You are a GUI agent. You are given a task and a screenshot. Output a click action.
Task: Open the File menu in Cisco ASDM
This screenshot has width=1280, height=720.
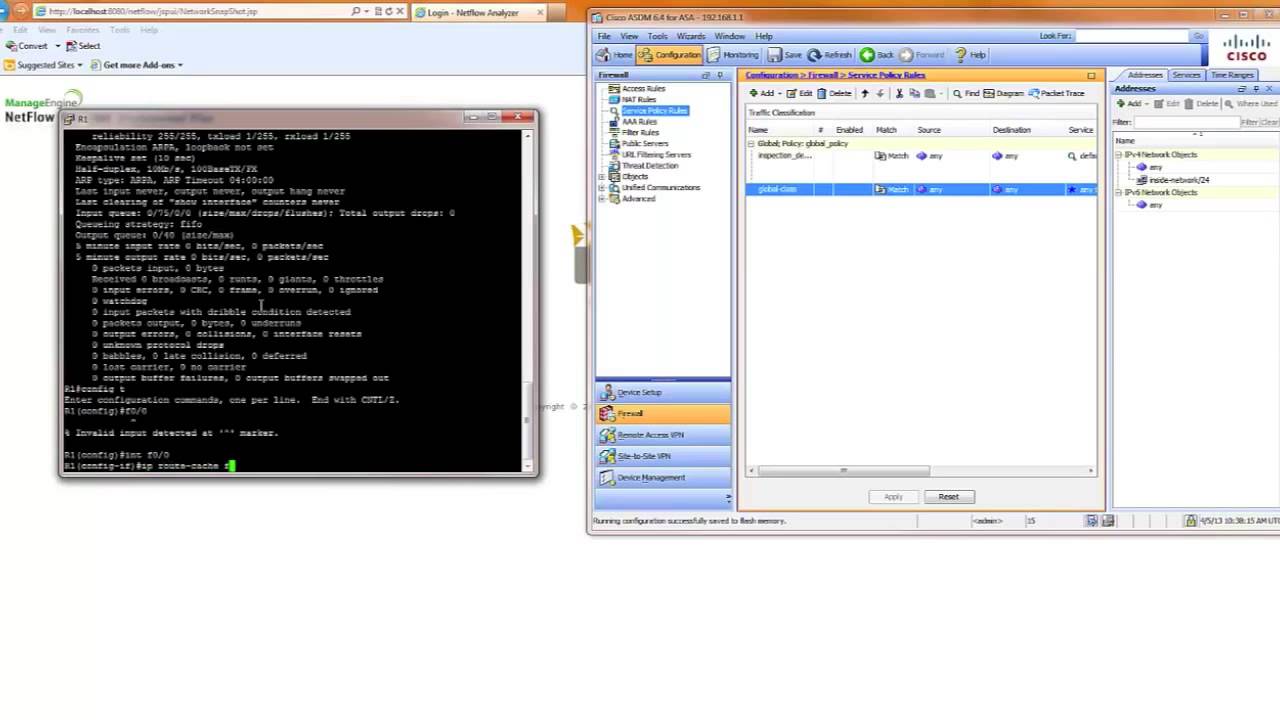point(604,36)
